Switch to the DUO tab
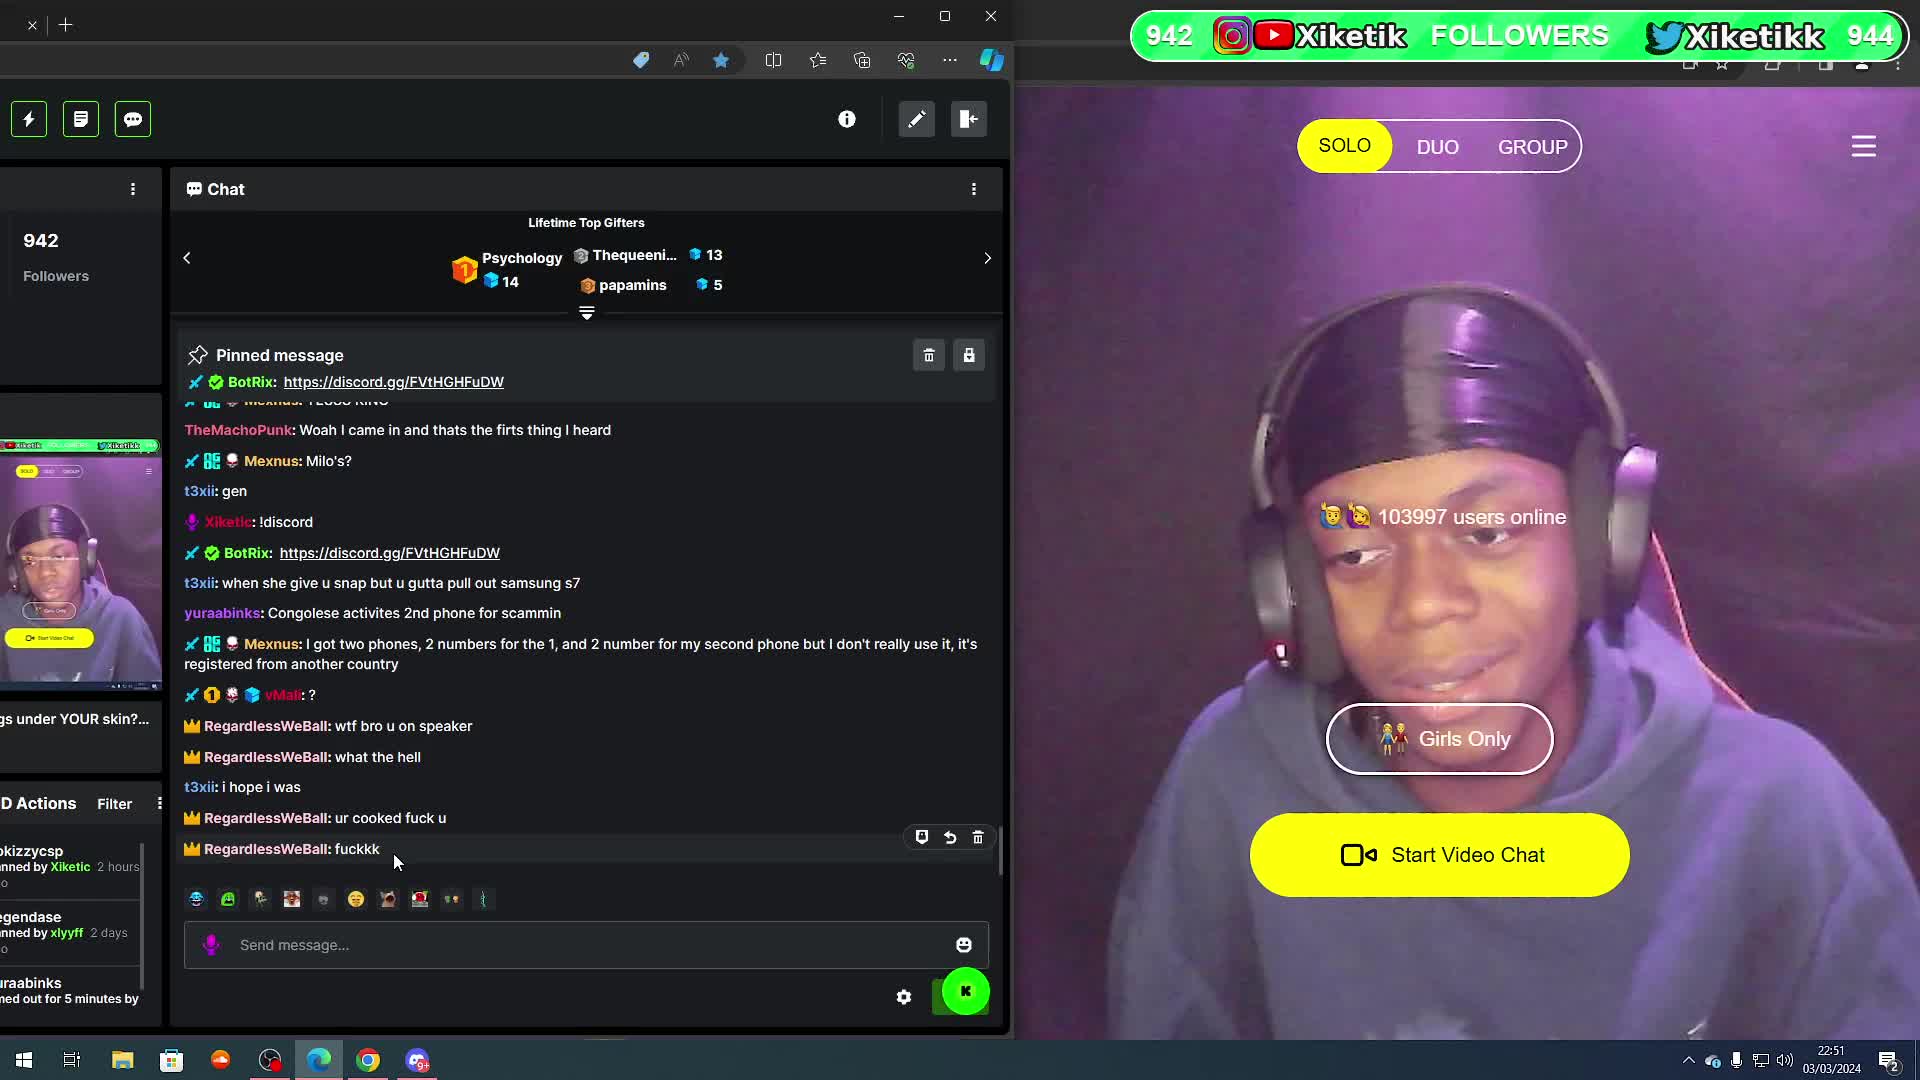Viewport: 1920px width, 1080px height. [1437, 146]
